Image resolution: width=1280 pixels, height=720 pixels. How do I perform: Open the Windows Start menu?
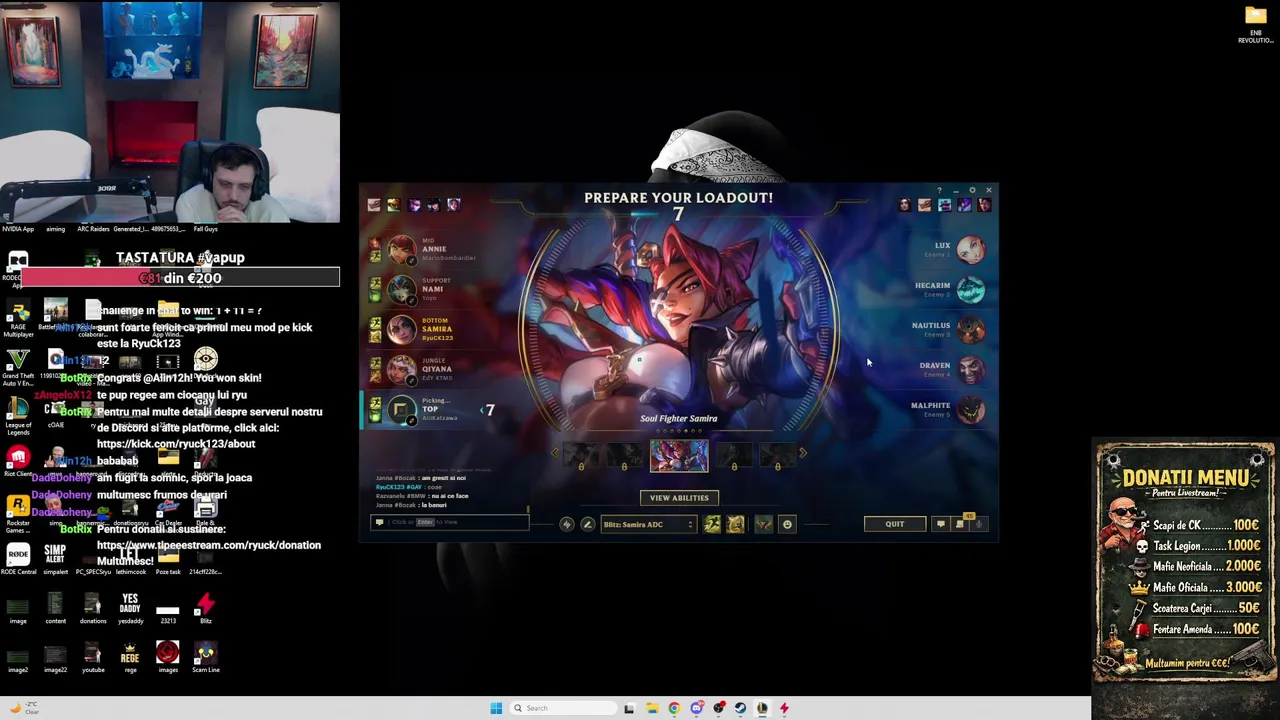coord(496,708)
